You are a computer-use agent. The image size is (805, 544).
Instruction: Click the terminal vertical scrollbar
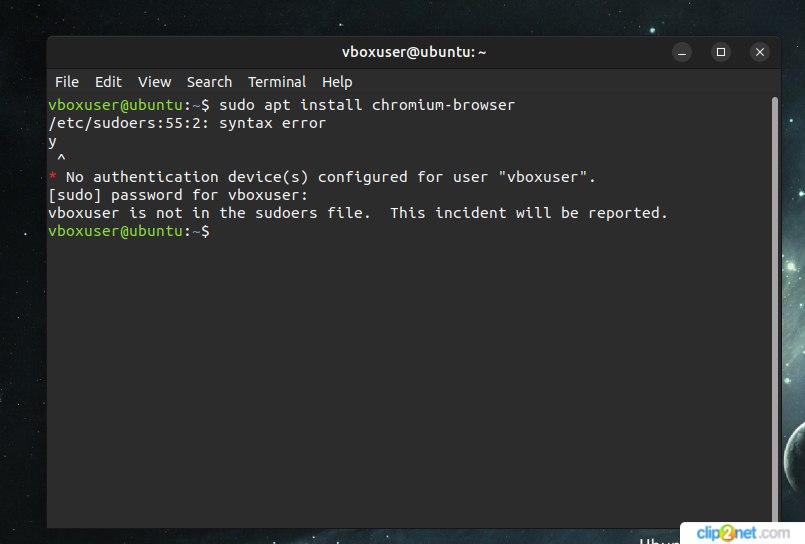point(775,310)
